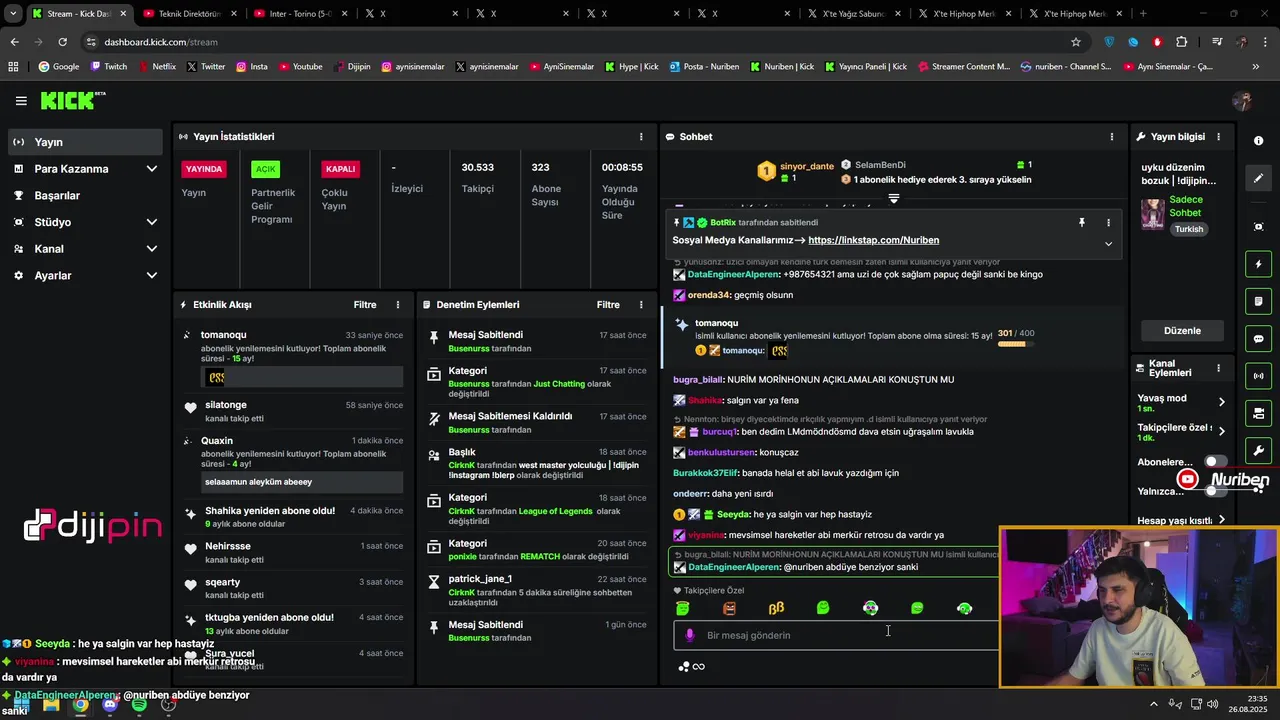
Task: Open Filtre in Etkinlik Akışı panel
Action: (x=365, y=305)
